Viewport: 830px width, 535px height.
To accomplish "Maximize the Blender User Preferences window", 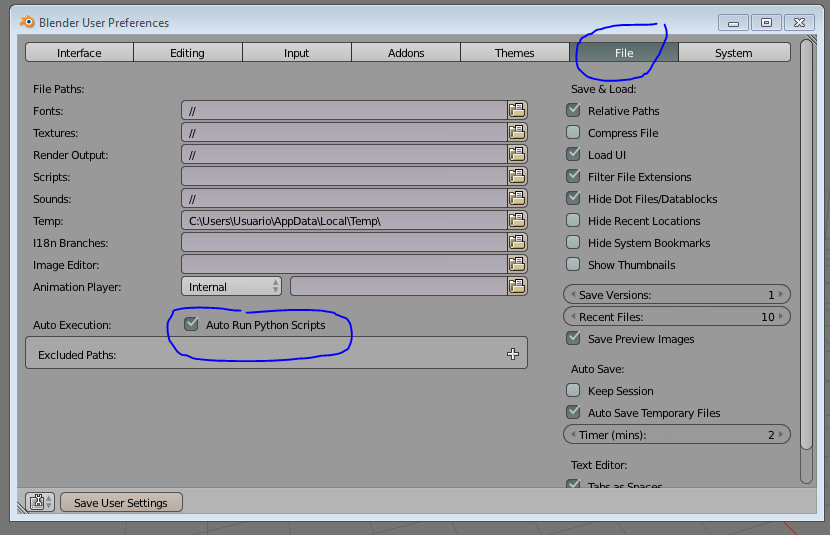I will click(766, 22).
